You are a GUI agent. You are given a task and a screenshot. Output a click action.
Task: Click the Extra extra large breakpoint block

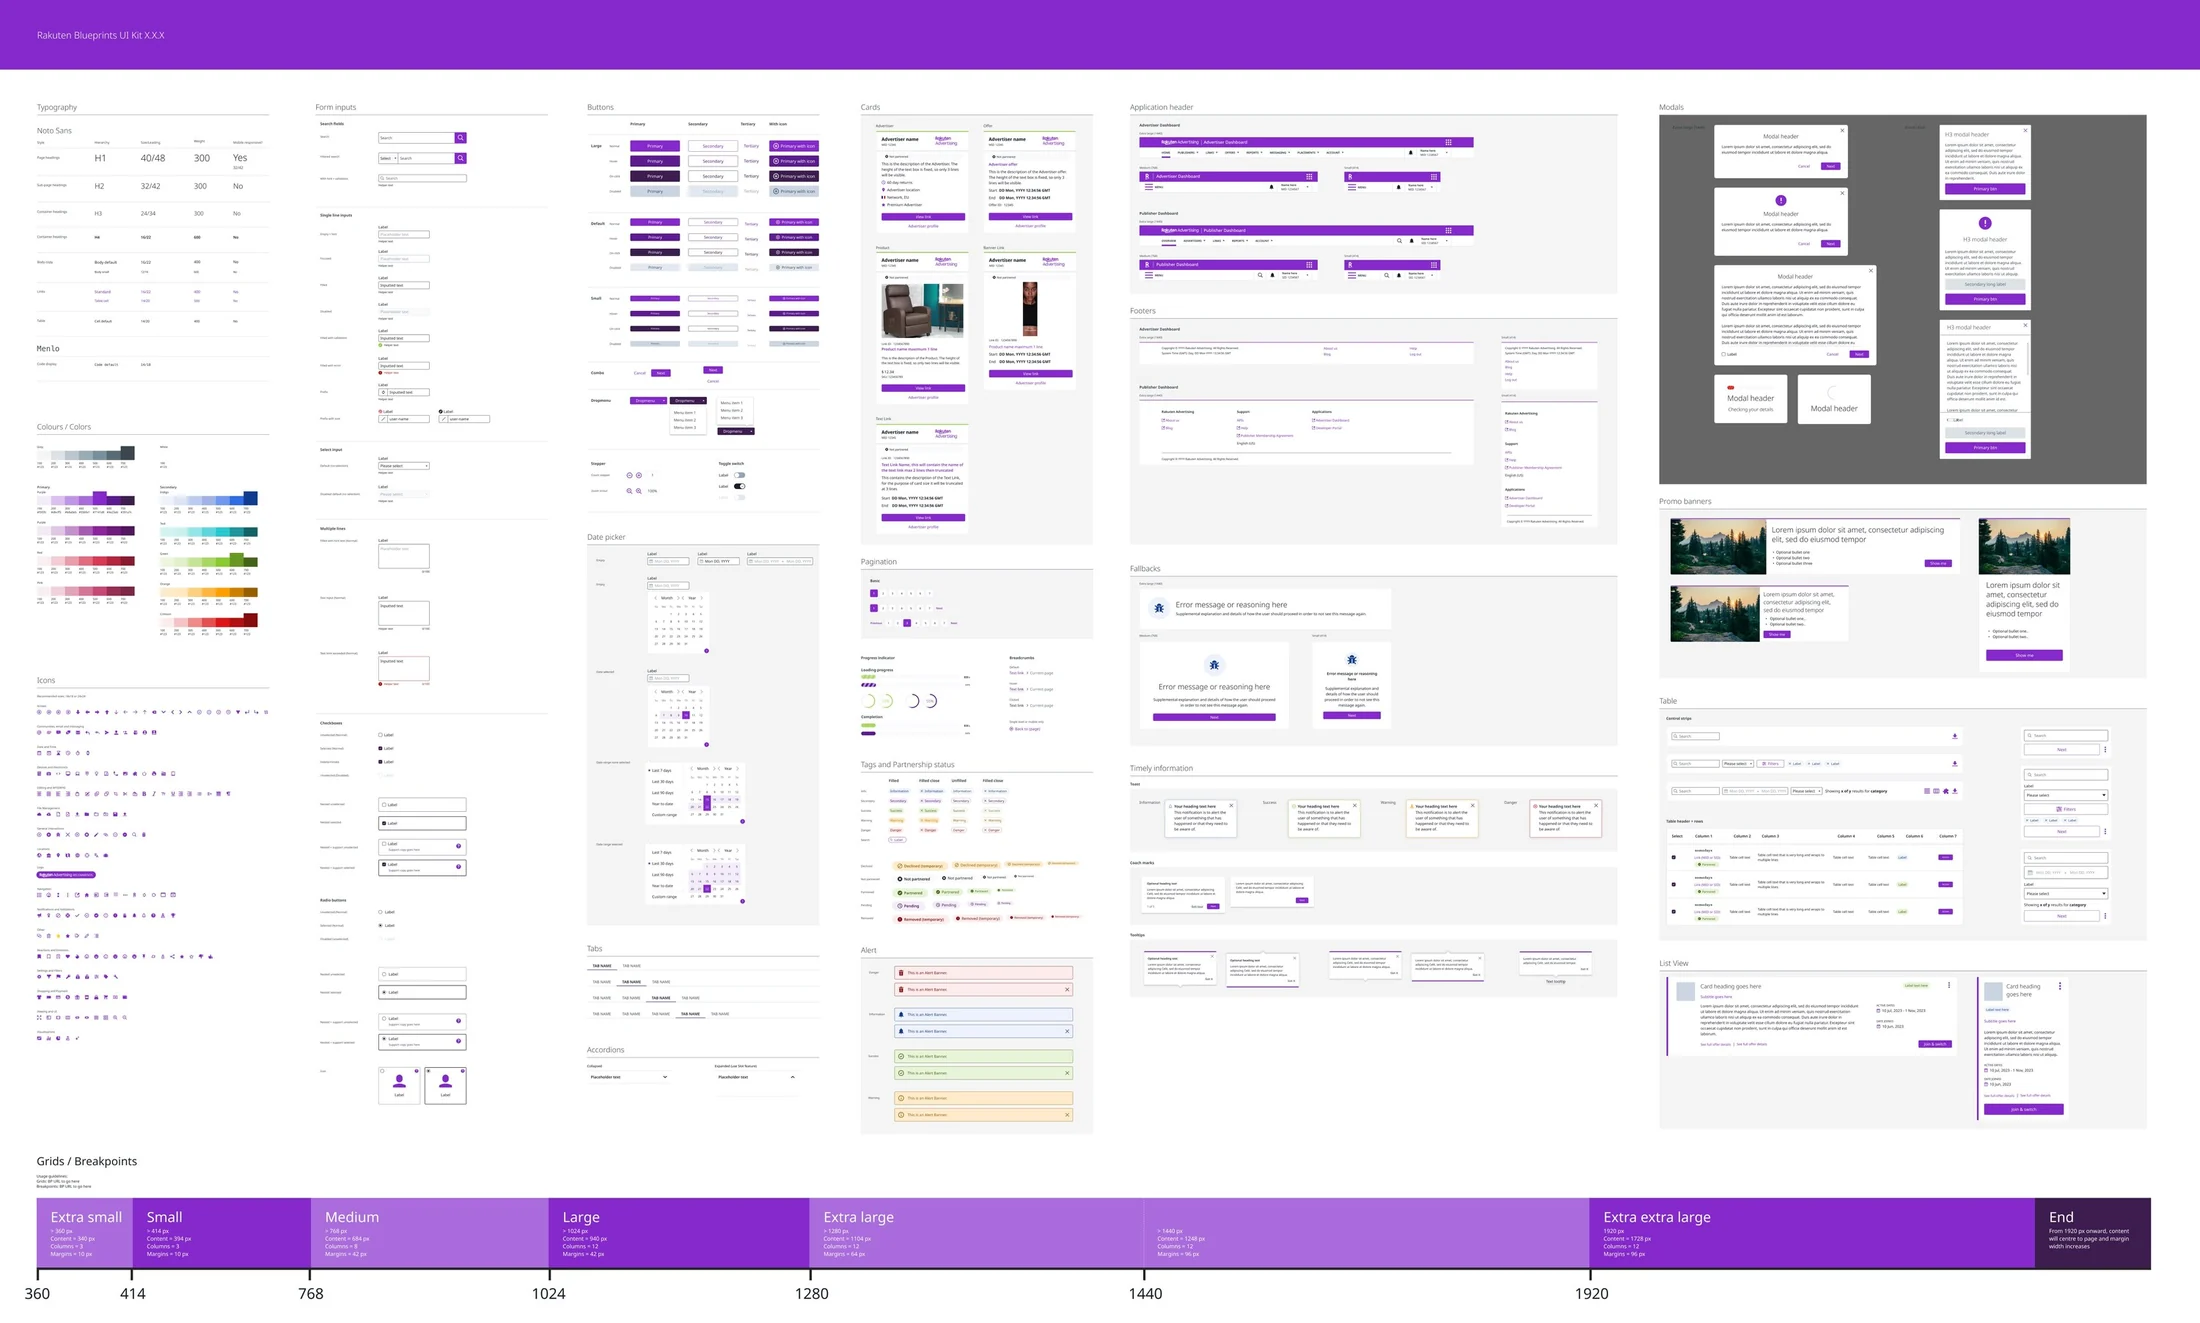tap(1812, 1233)
